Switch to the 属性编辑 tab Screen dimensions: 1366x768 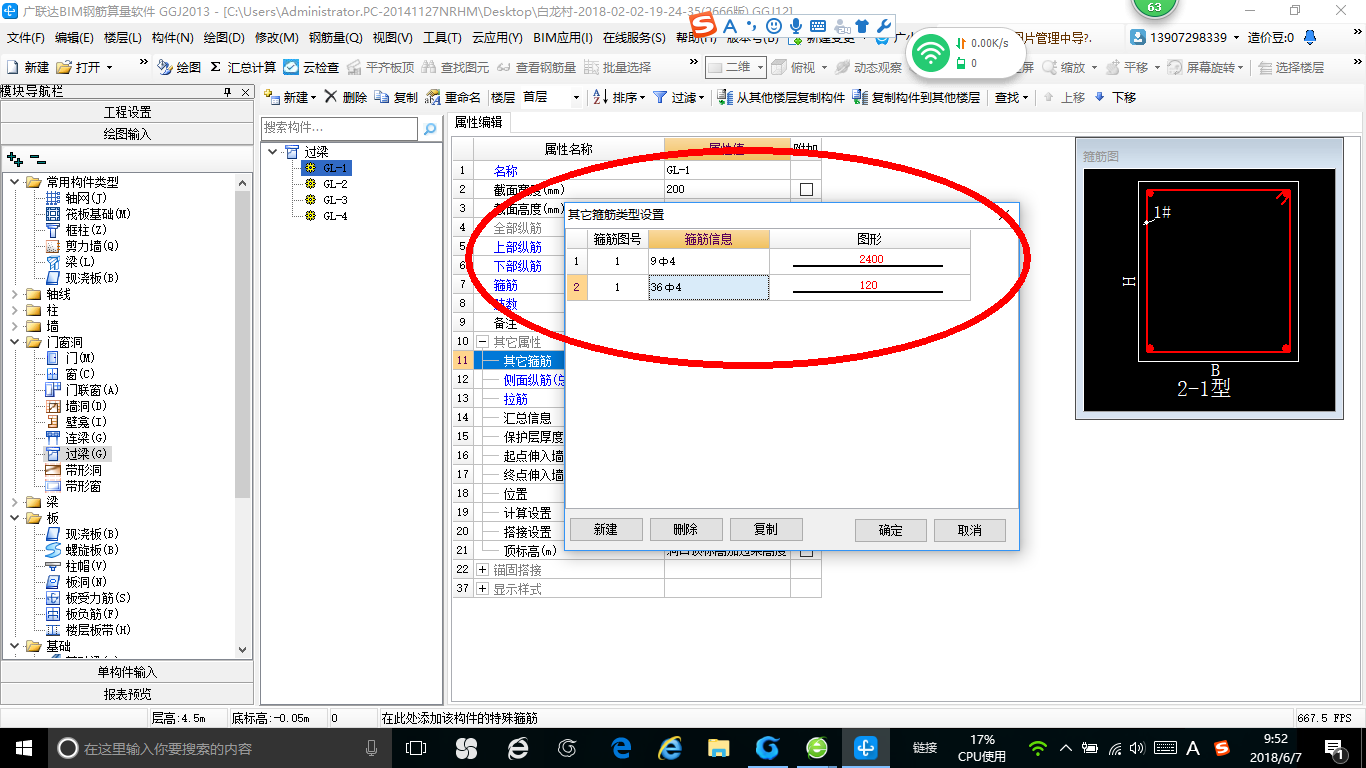[x=479, y=122]
